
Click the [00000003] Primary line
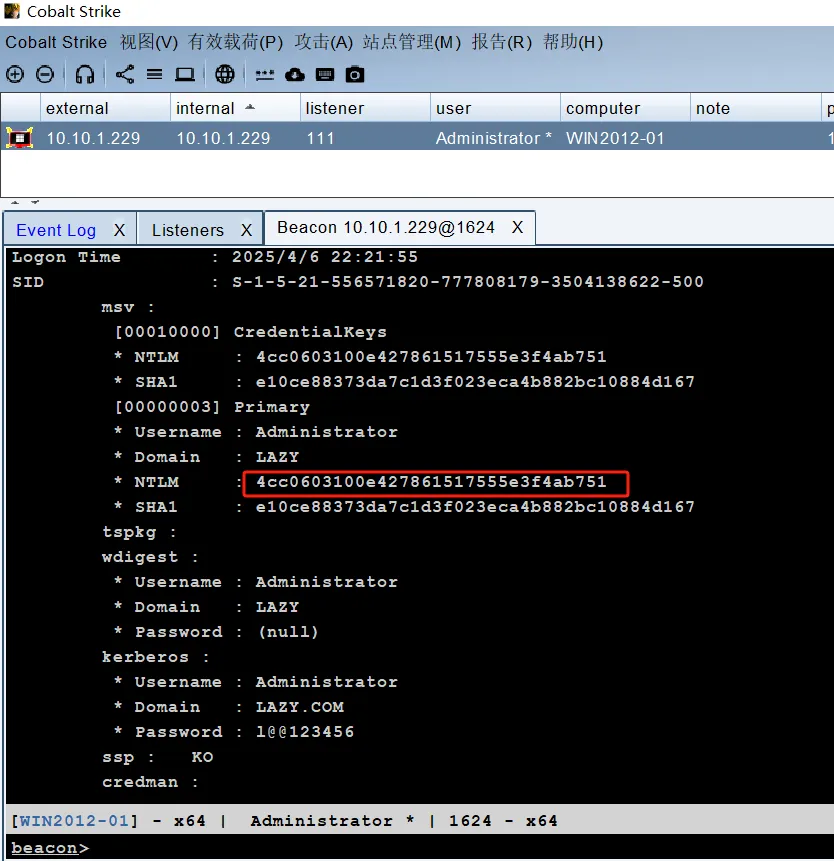point(212,407)
